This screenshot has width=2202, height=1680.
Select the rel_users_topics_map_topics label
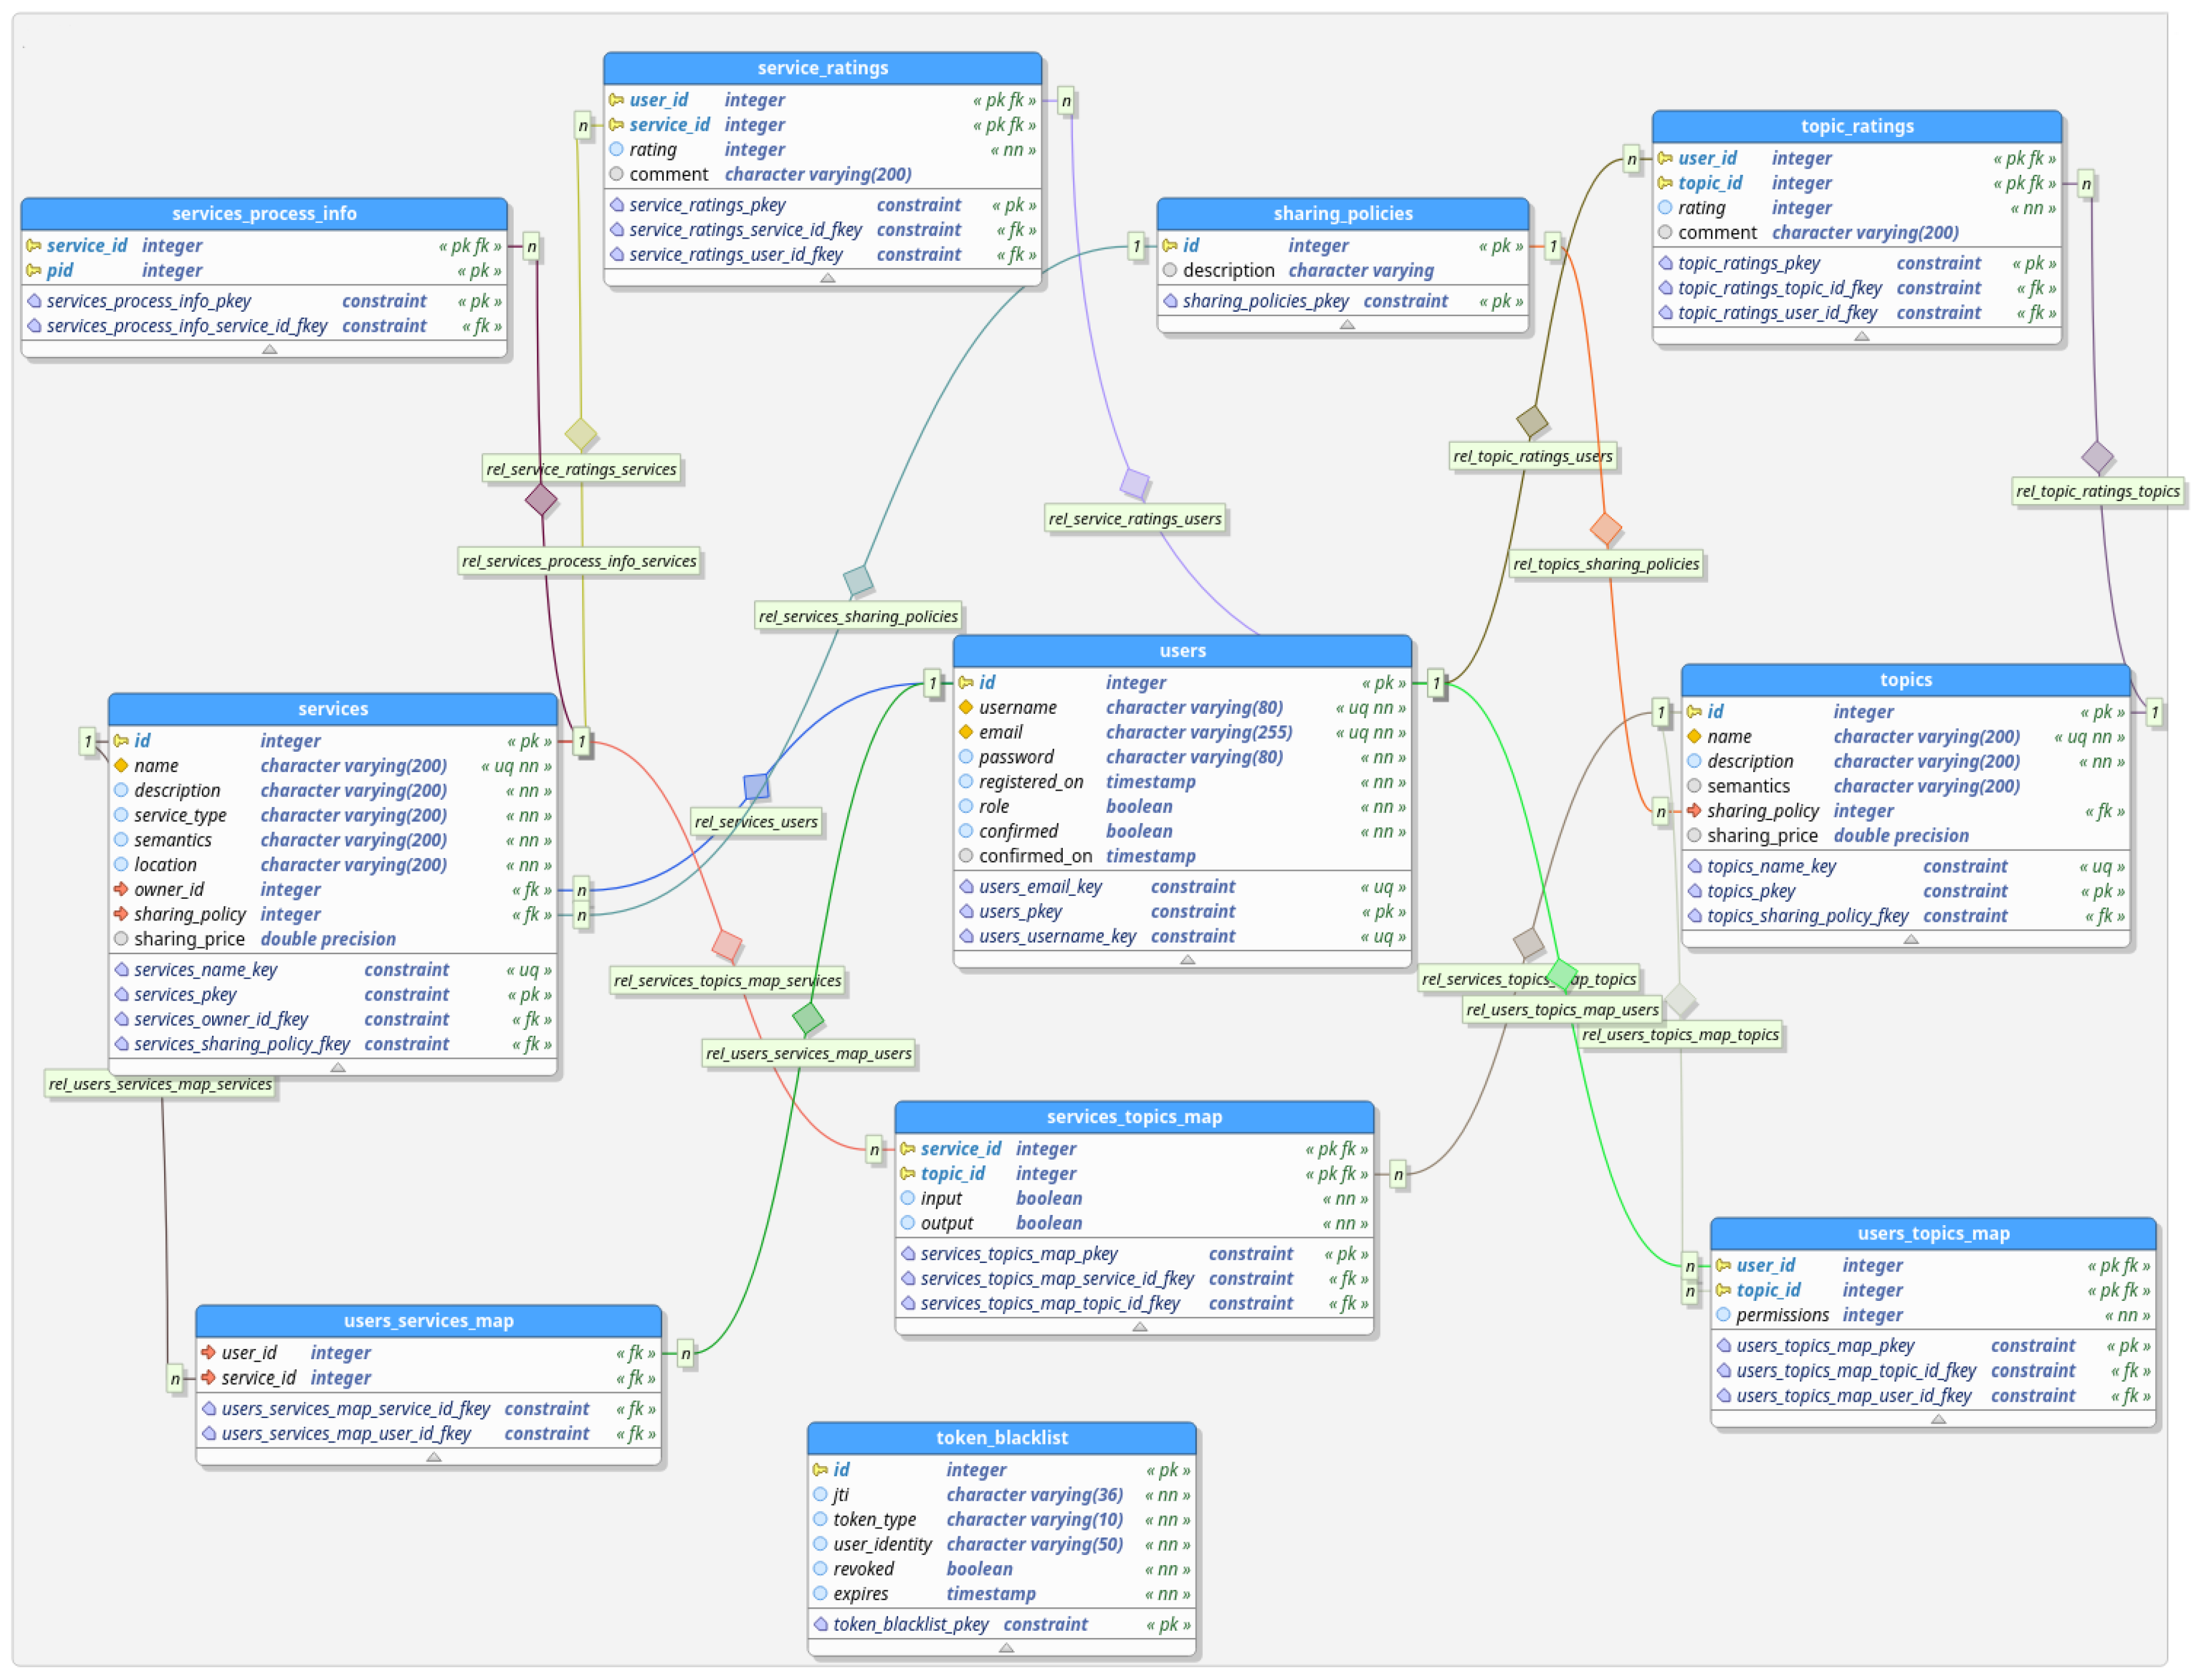click(x=1680, y=1034)
